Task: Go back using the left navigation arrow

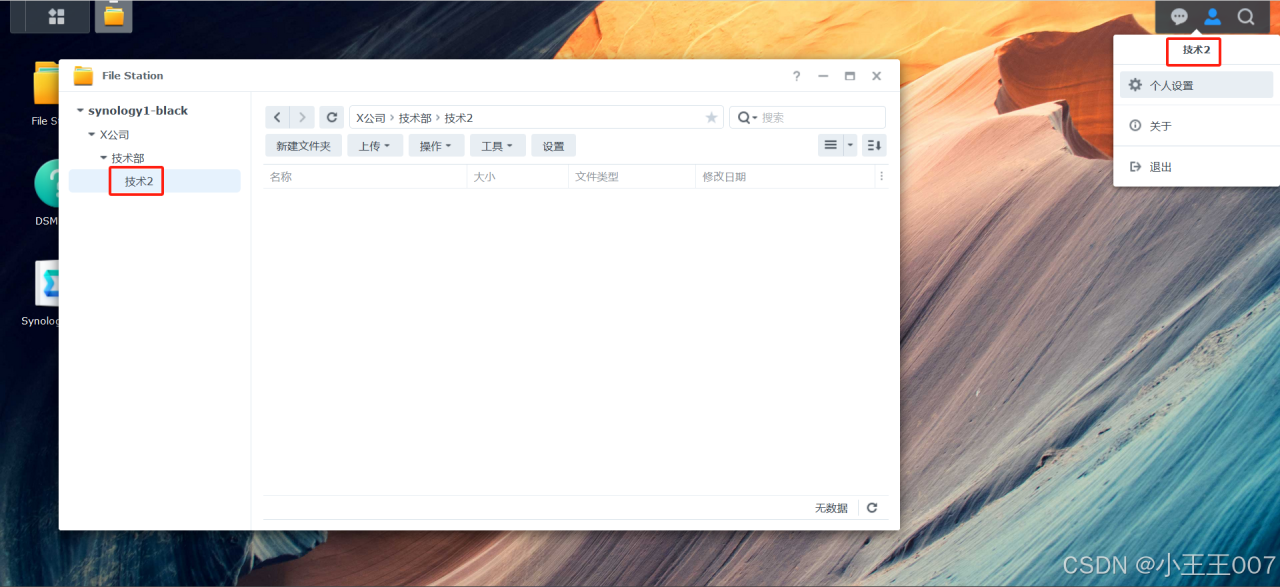Action: point(277,117)
